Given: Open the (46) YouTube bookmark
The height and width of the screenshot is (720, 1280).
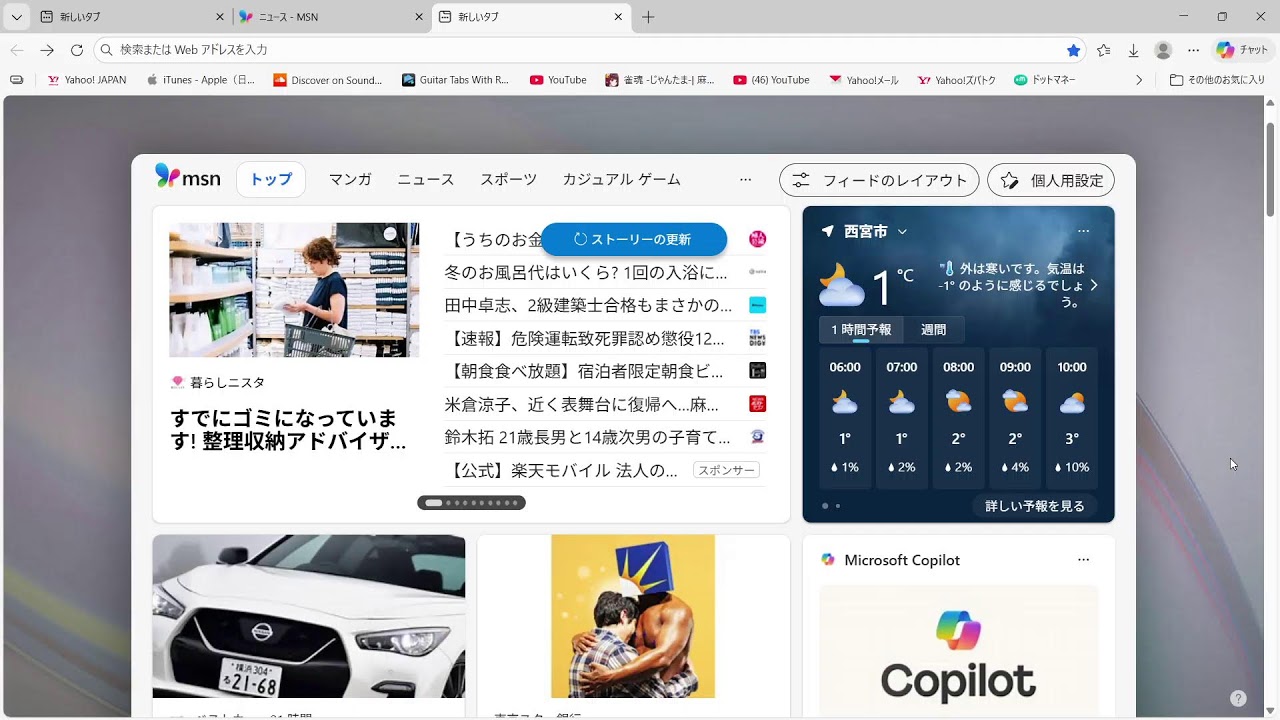Looking at the screenshot, I should click(771, 80).
